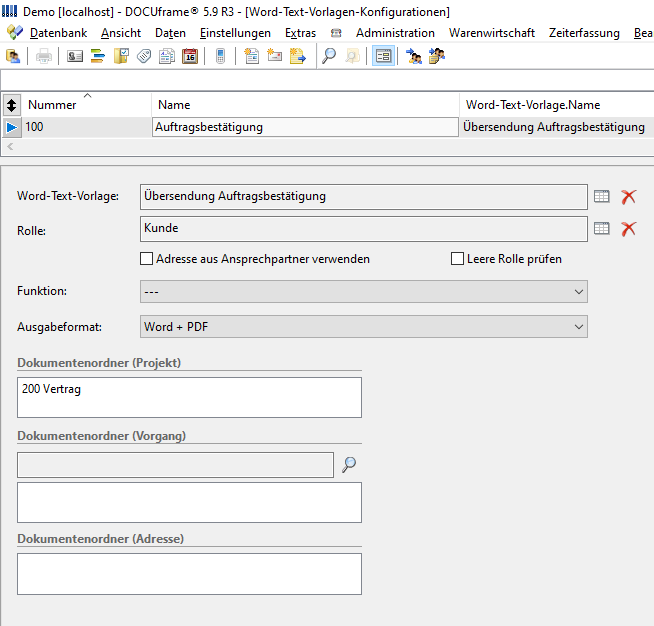Click the small phone icon in menu bar

[336, 33]
